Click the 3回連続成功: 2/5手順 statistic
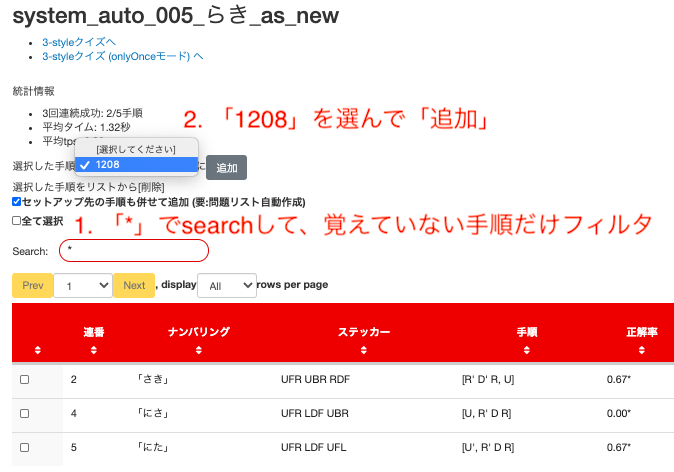The height and width of the screenshot is (472, 674). [92, 113]
